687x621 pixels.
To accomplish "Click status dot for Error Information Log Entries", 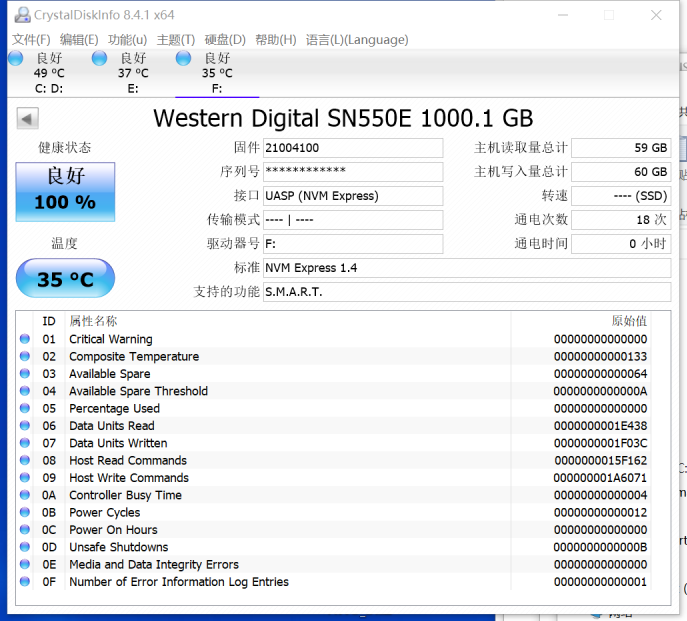I will 25,582.
